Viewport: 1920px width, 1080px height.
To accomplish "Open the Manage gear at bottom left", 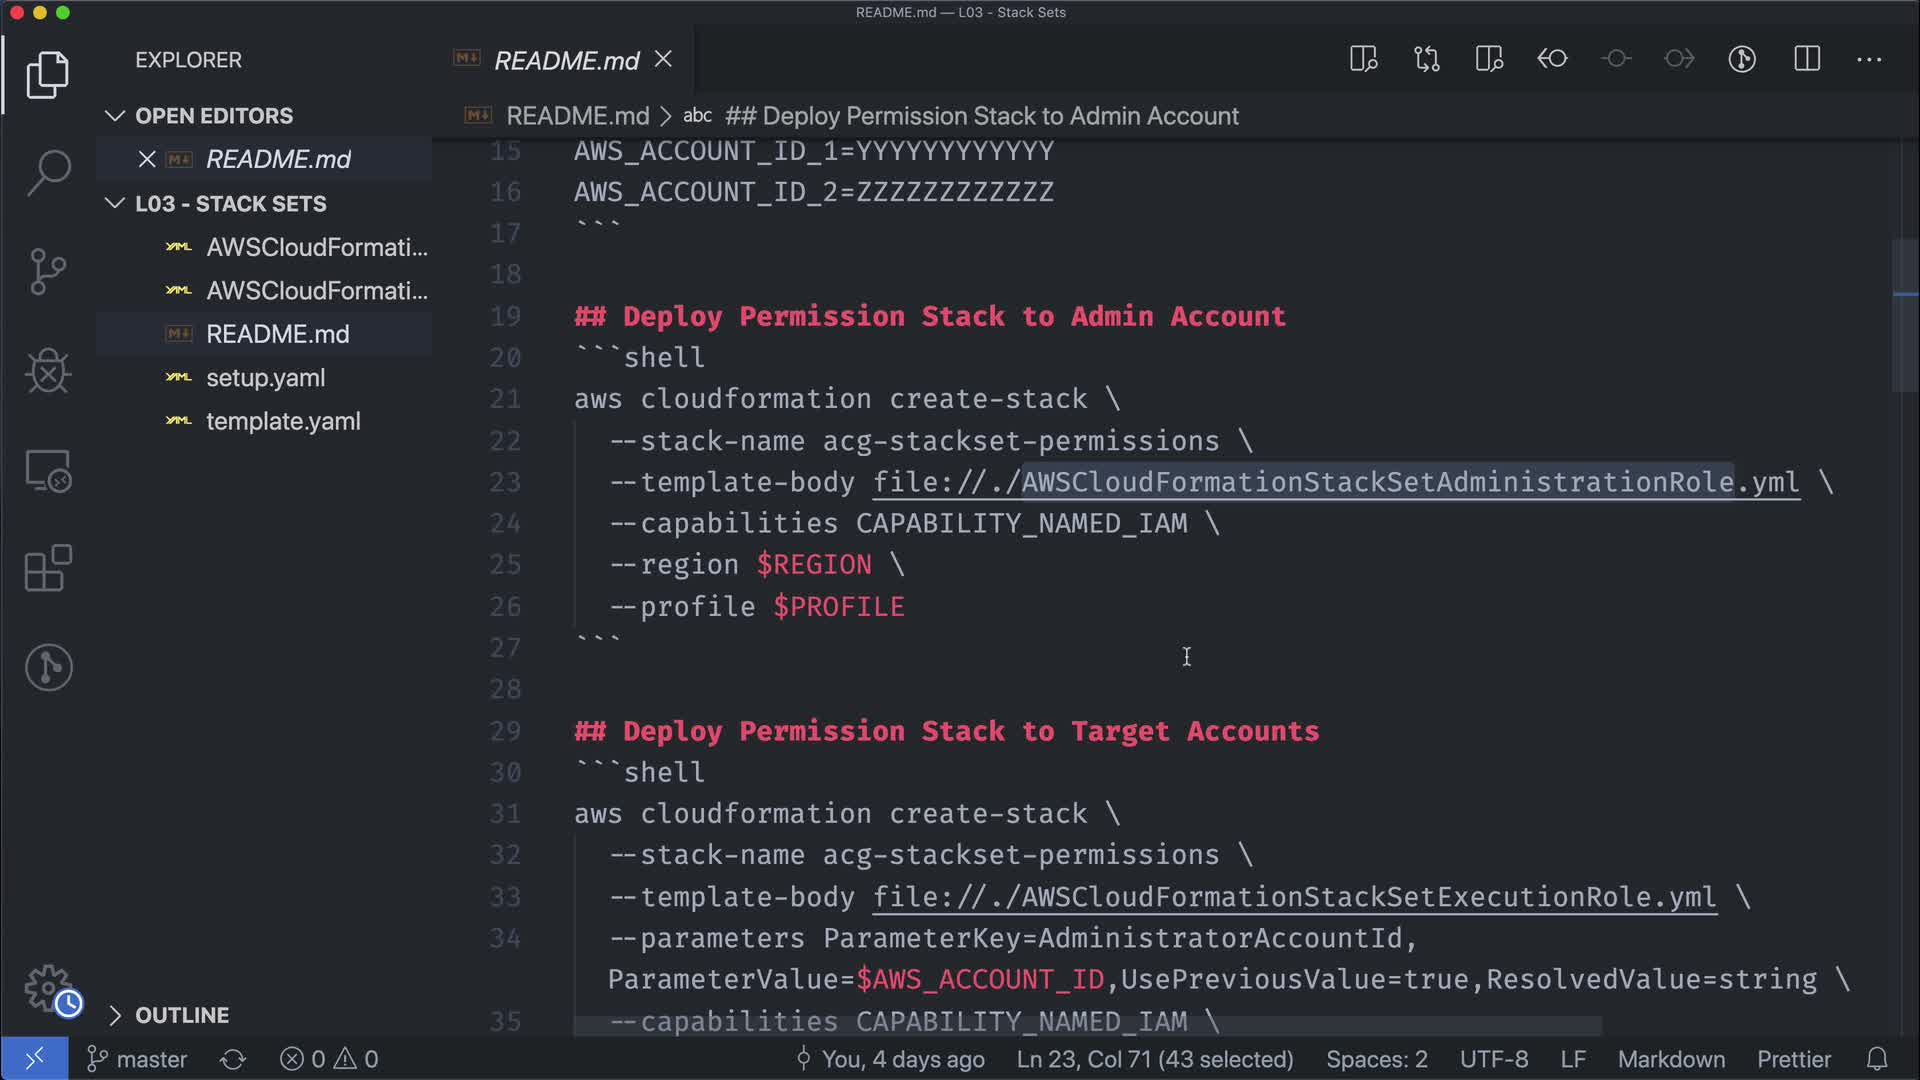I will click(48, 988).
